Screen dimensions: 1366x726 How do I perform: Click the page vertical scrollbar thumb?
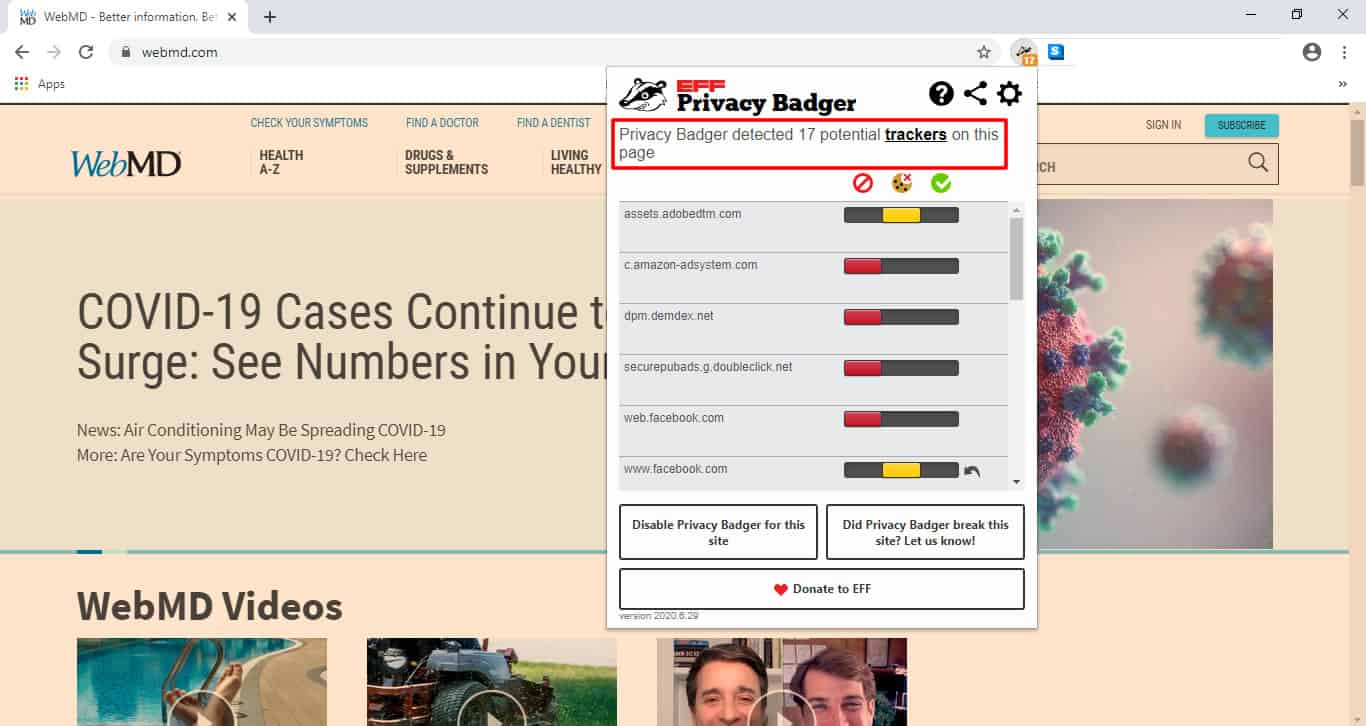click(1357, 152)
